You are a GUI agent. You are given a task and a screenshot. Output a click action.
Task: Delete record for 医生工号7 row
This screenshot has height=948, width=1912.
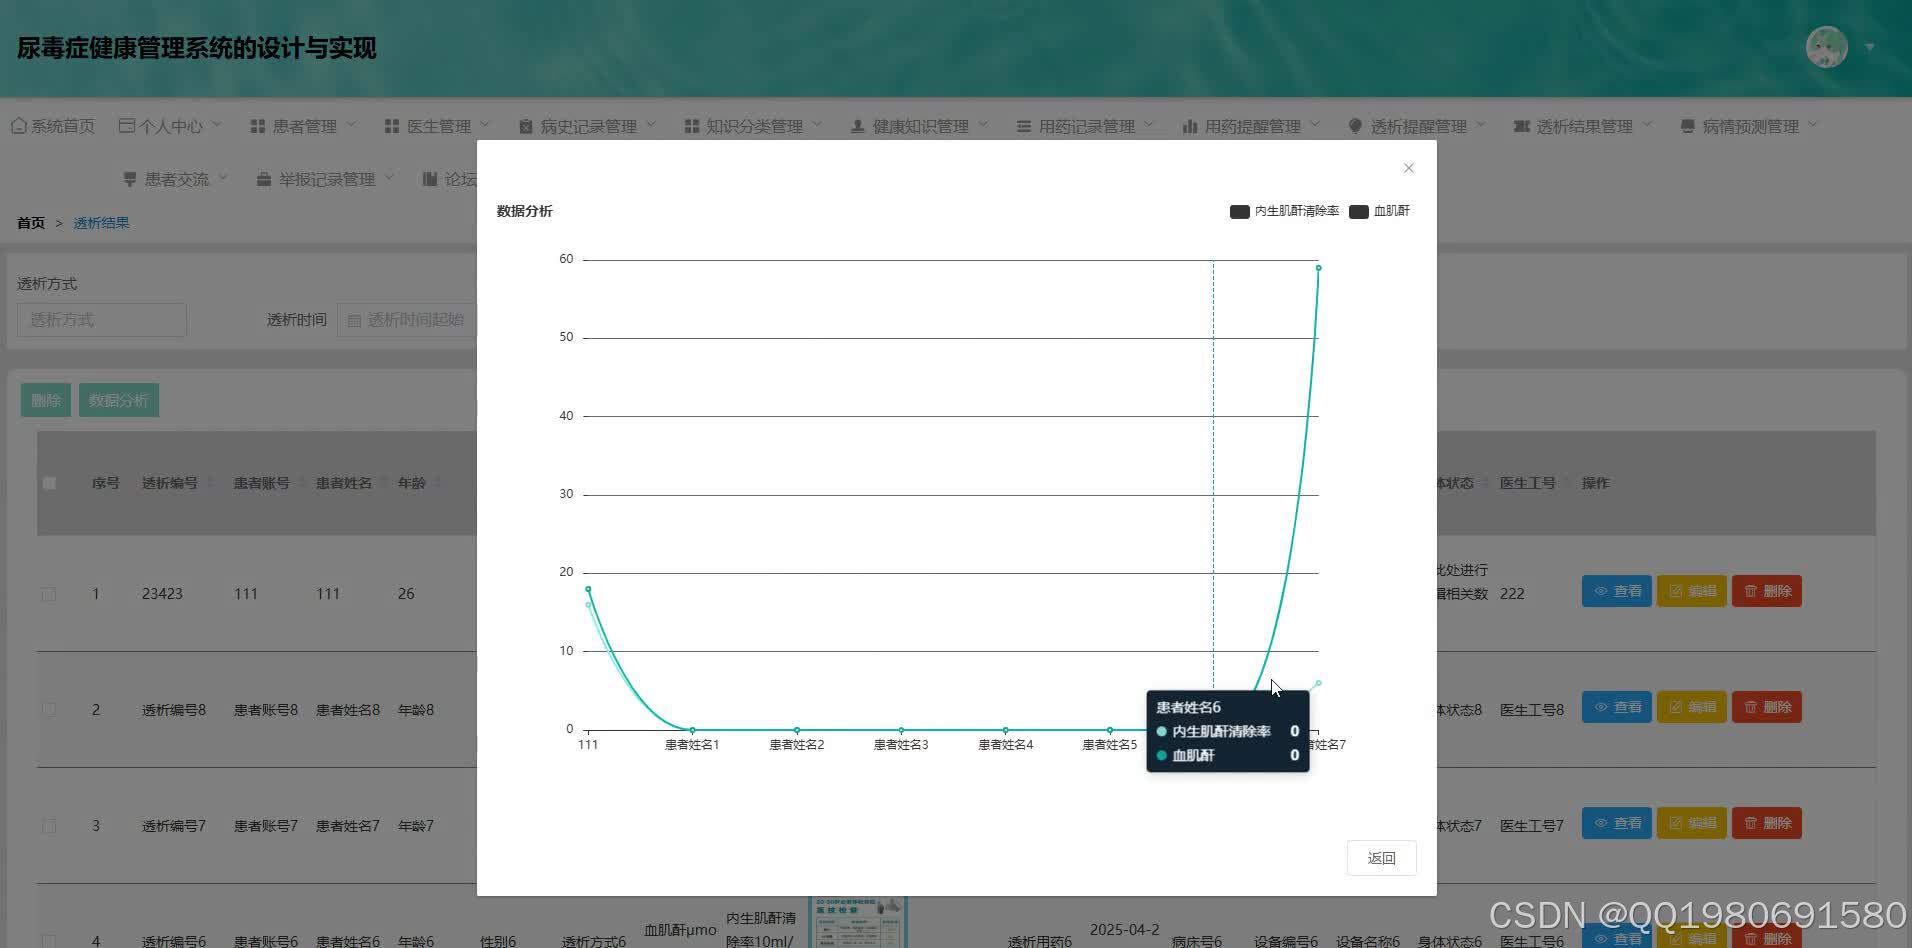[x=1767, y=823]
